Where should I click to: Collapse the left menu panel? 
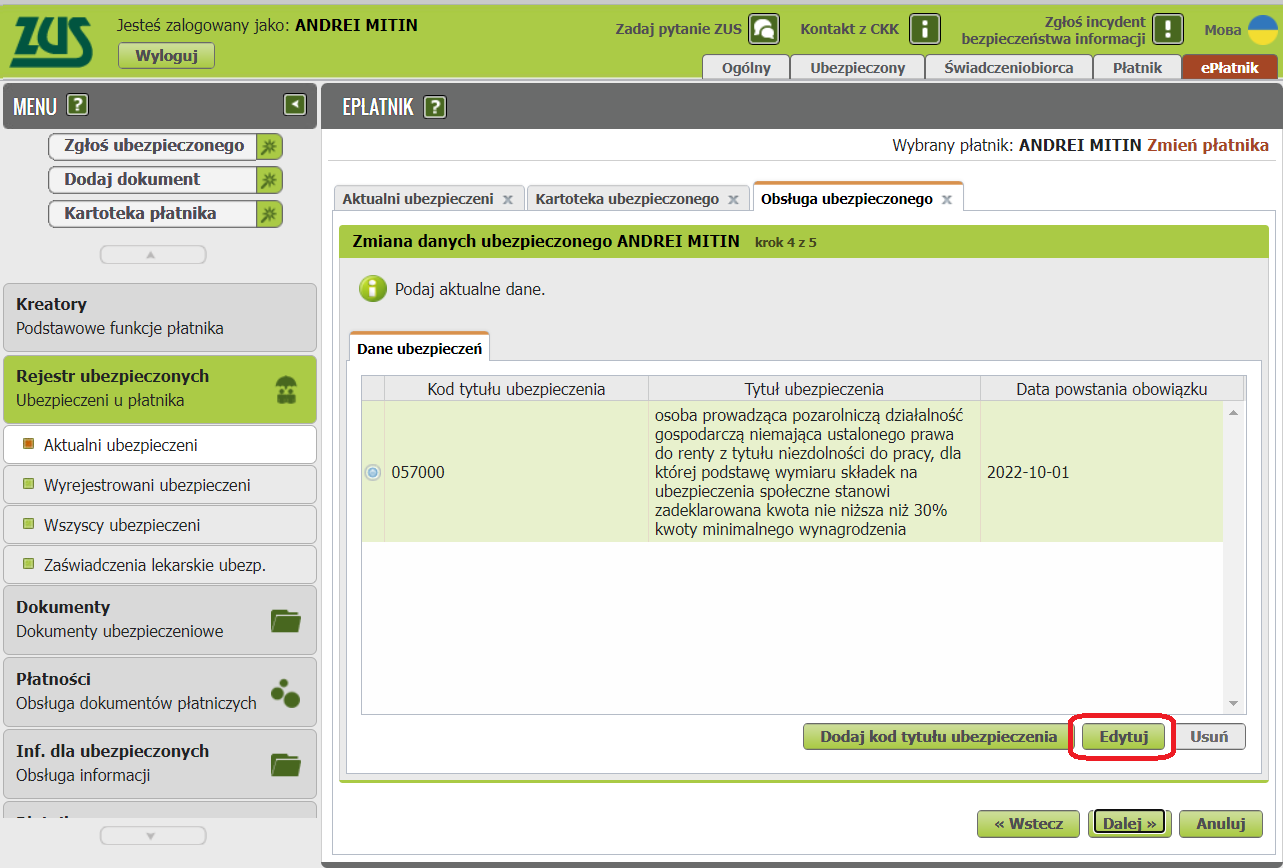[294, 104]
